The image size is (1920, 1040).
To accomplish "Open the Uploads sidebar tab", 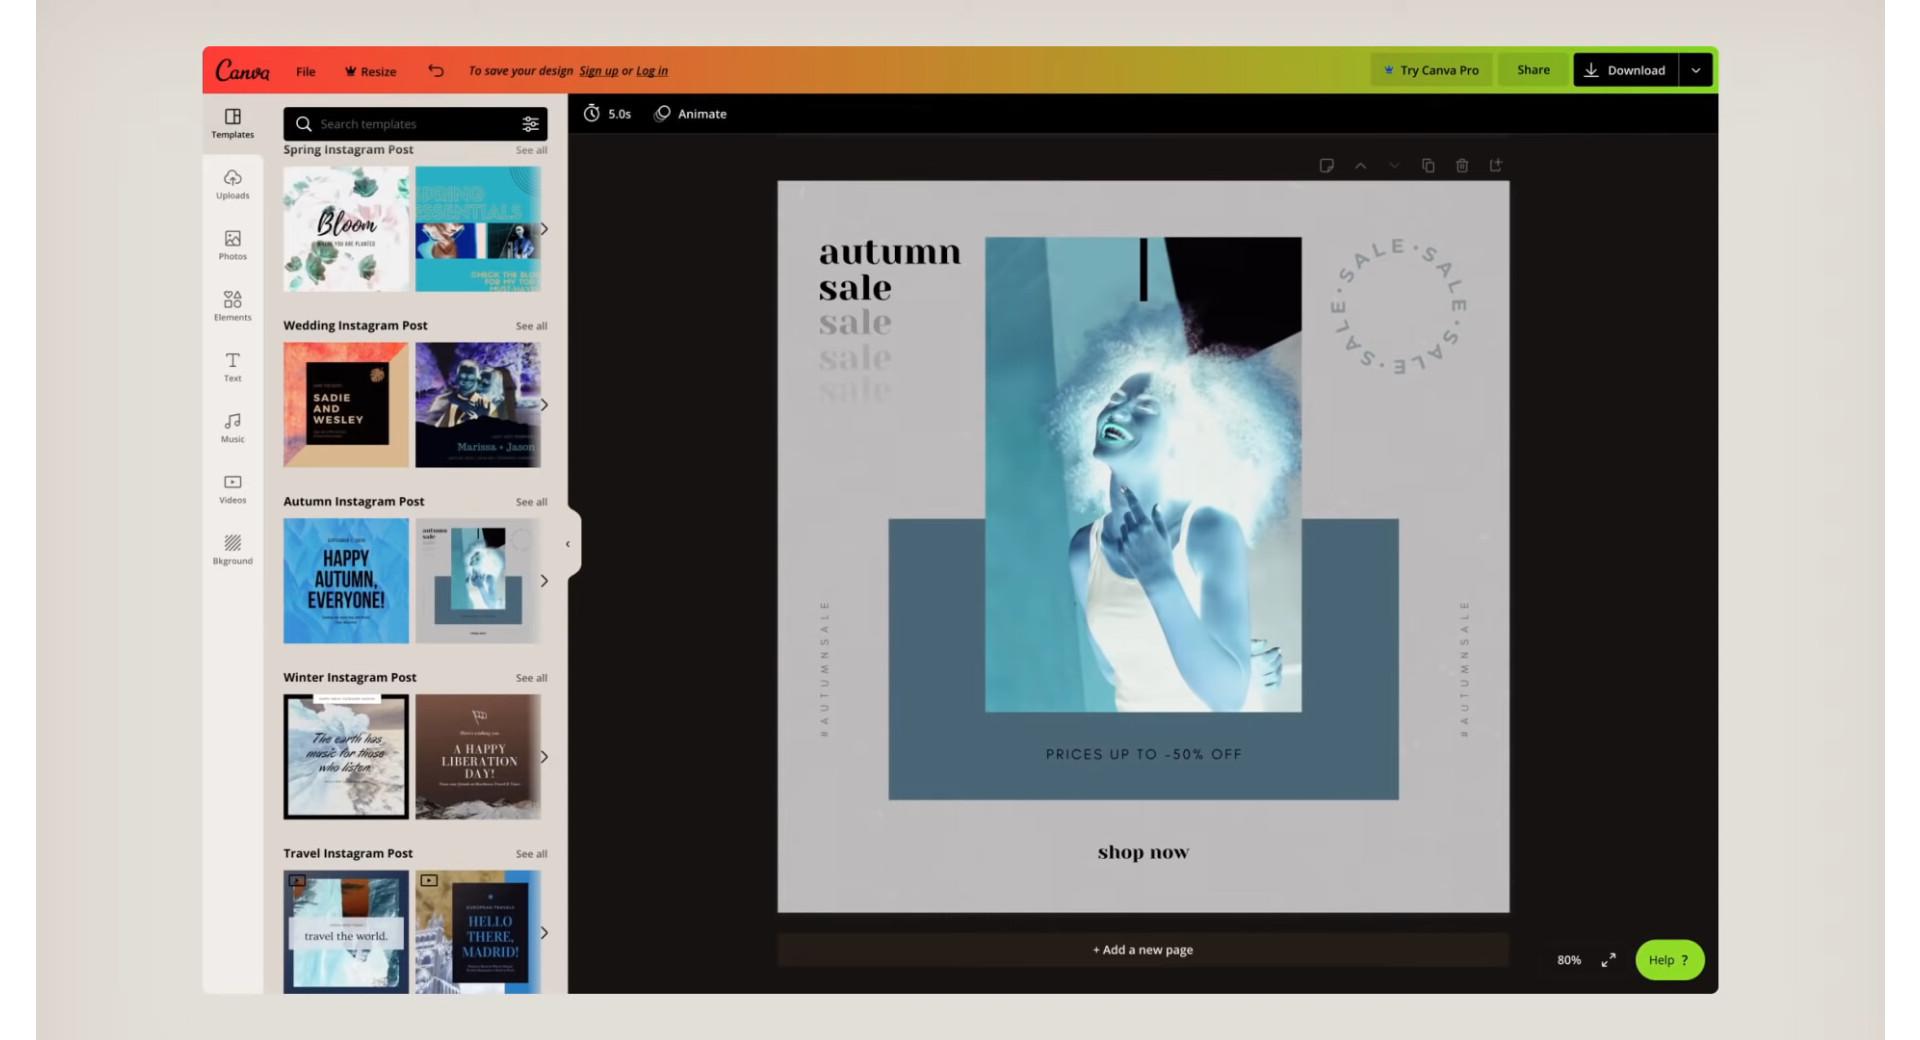I will (x=232, y=184).
